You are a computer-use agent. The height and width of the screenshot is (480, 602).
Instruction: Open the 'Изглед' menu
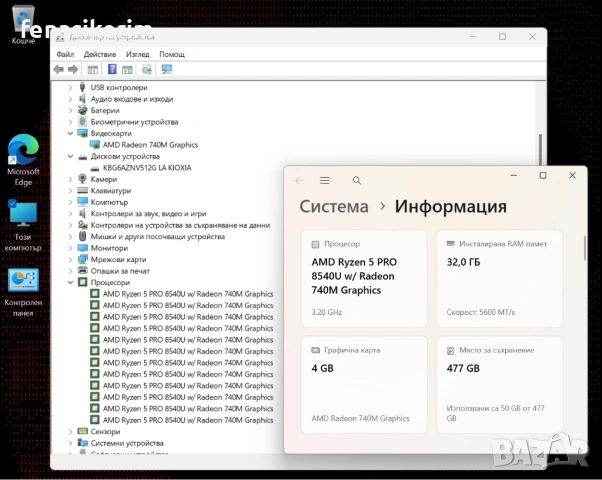[x=137, y=54]
